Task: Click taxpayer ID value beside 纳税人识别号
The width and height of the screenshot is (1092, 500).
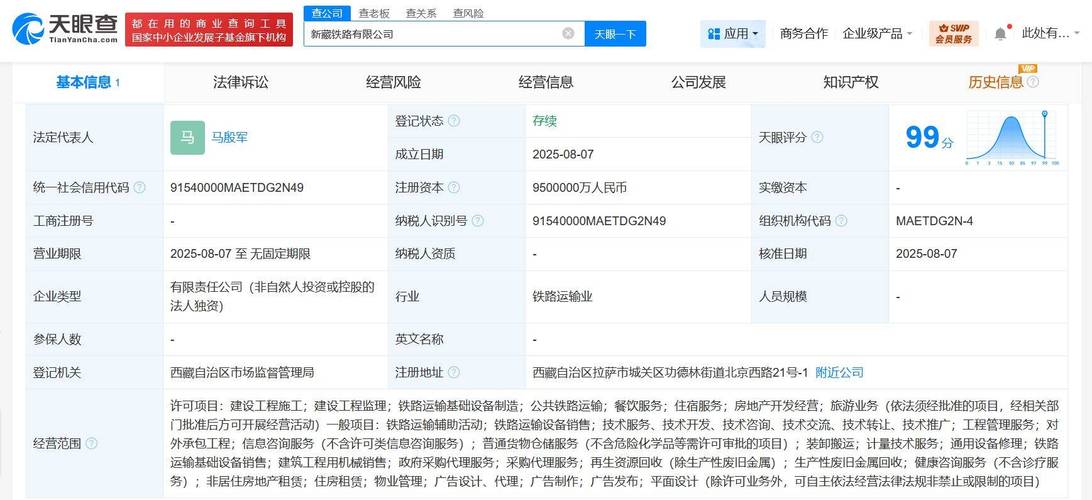Action: (x=600, y=221)
